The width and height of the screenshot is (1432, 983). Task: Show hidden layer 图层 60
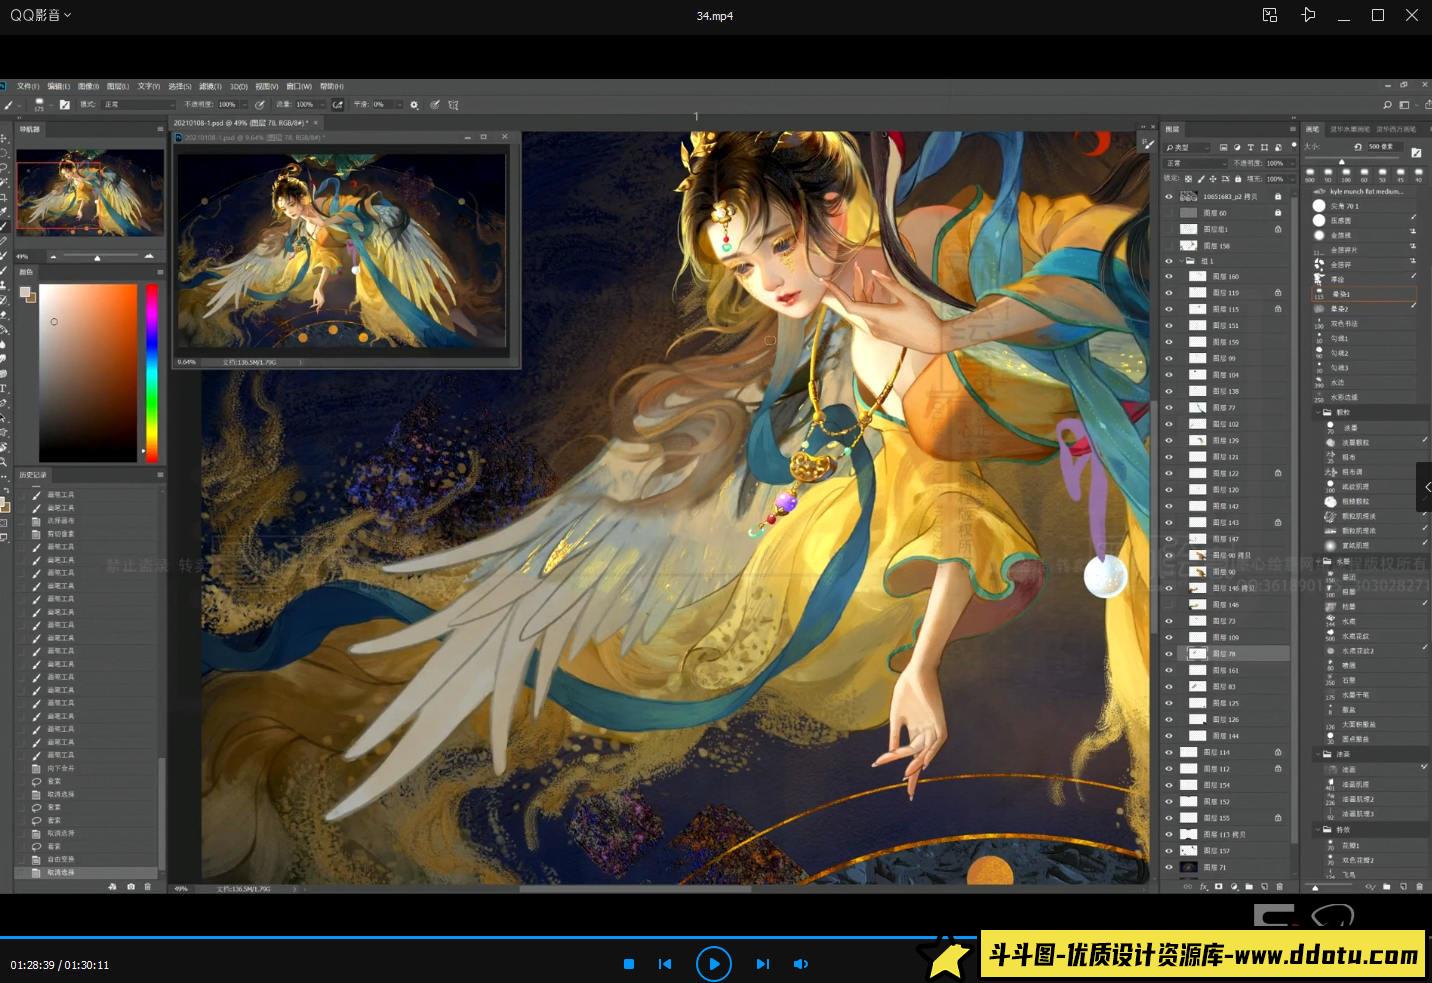(x=1168, y=213)
